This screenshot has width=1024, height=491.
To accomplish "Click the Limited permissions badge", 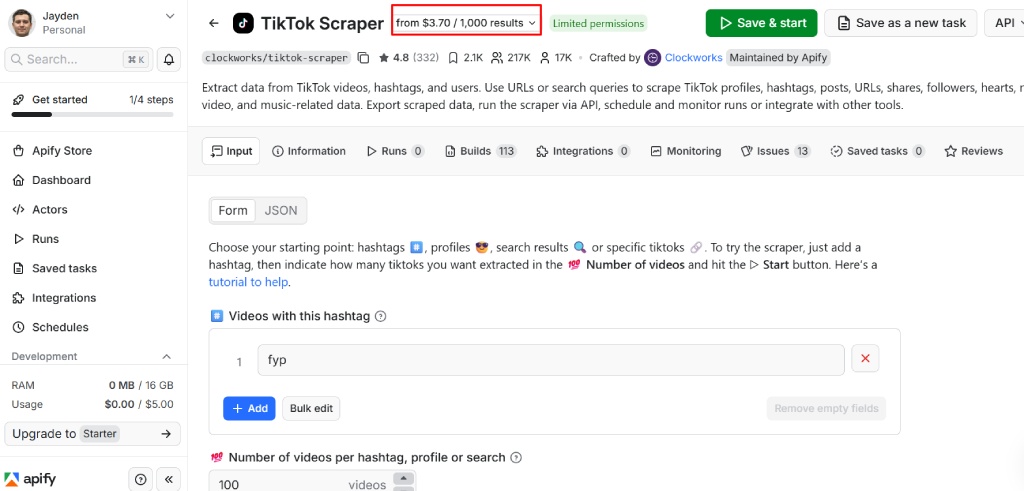I will [598, 24].
